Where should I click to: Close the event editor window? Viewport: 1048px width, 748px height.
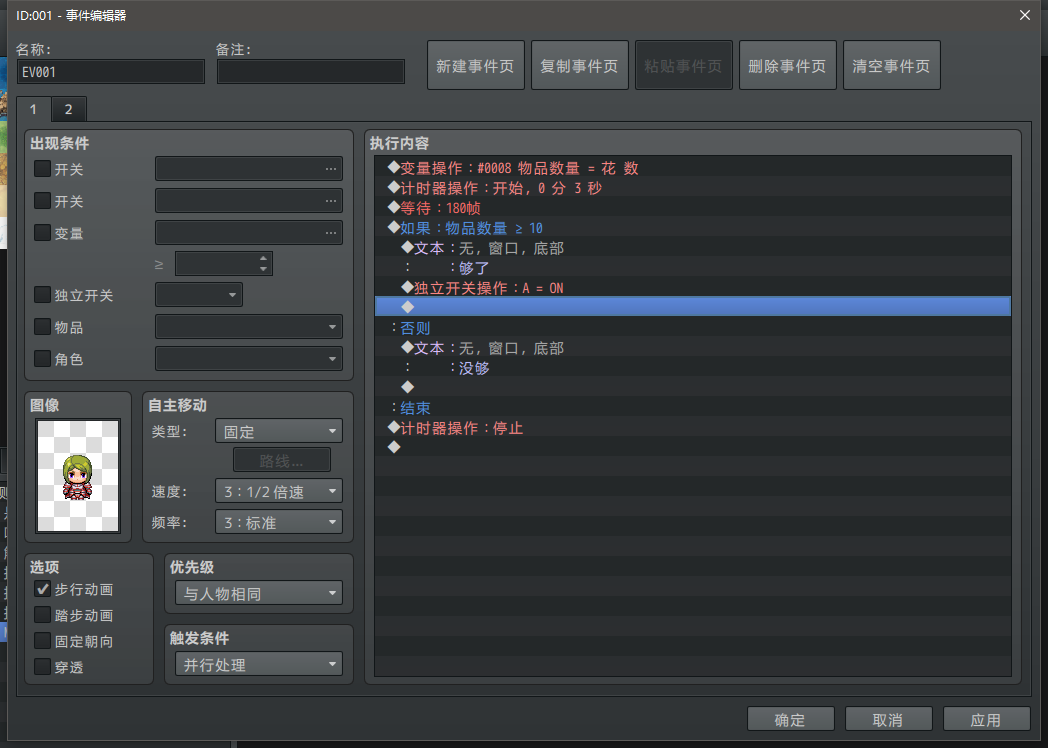[1025, 15]
